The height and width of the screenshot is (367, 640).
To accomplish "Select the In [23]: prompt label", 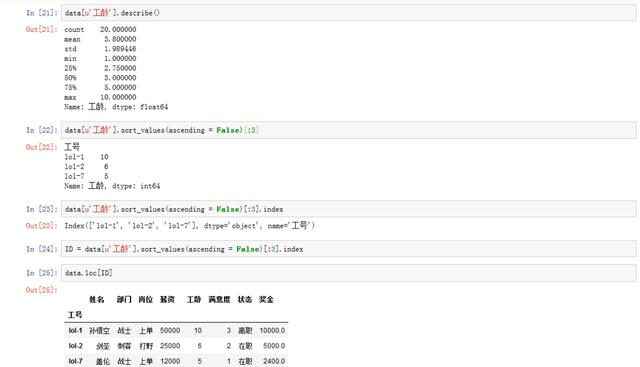I will click(x=42, y=209).
